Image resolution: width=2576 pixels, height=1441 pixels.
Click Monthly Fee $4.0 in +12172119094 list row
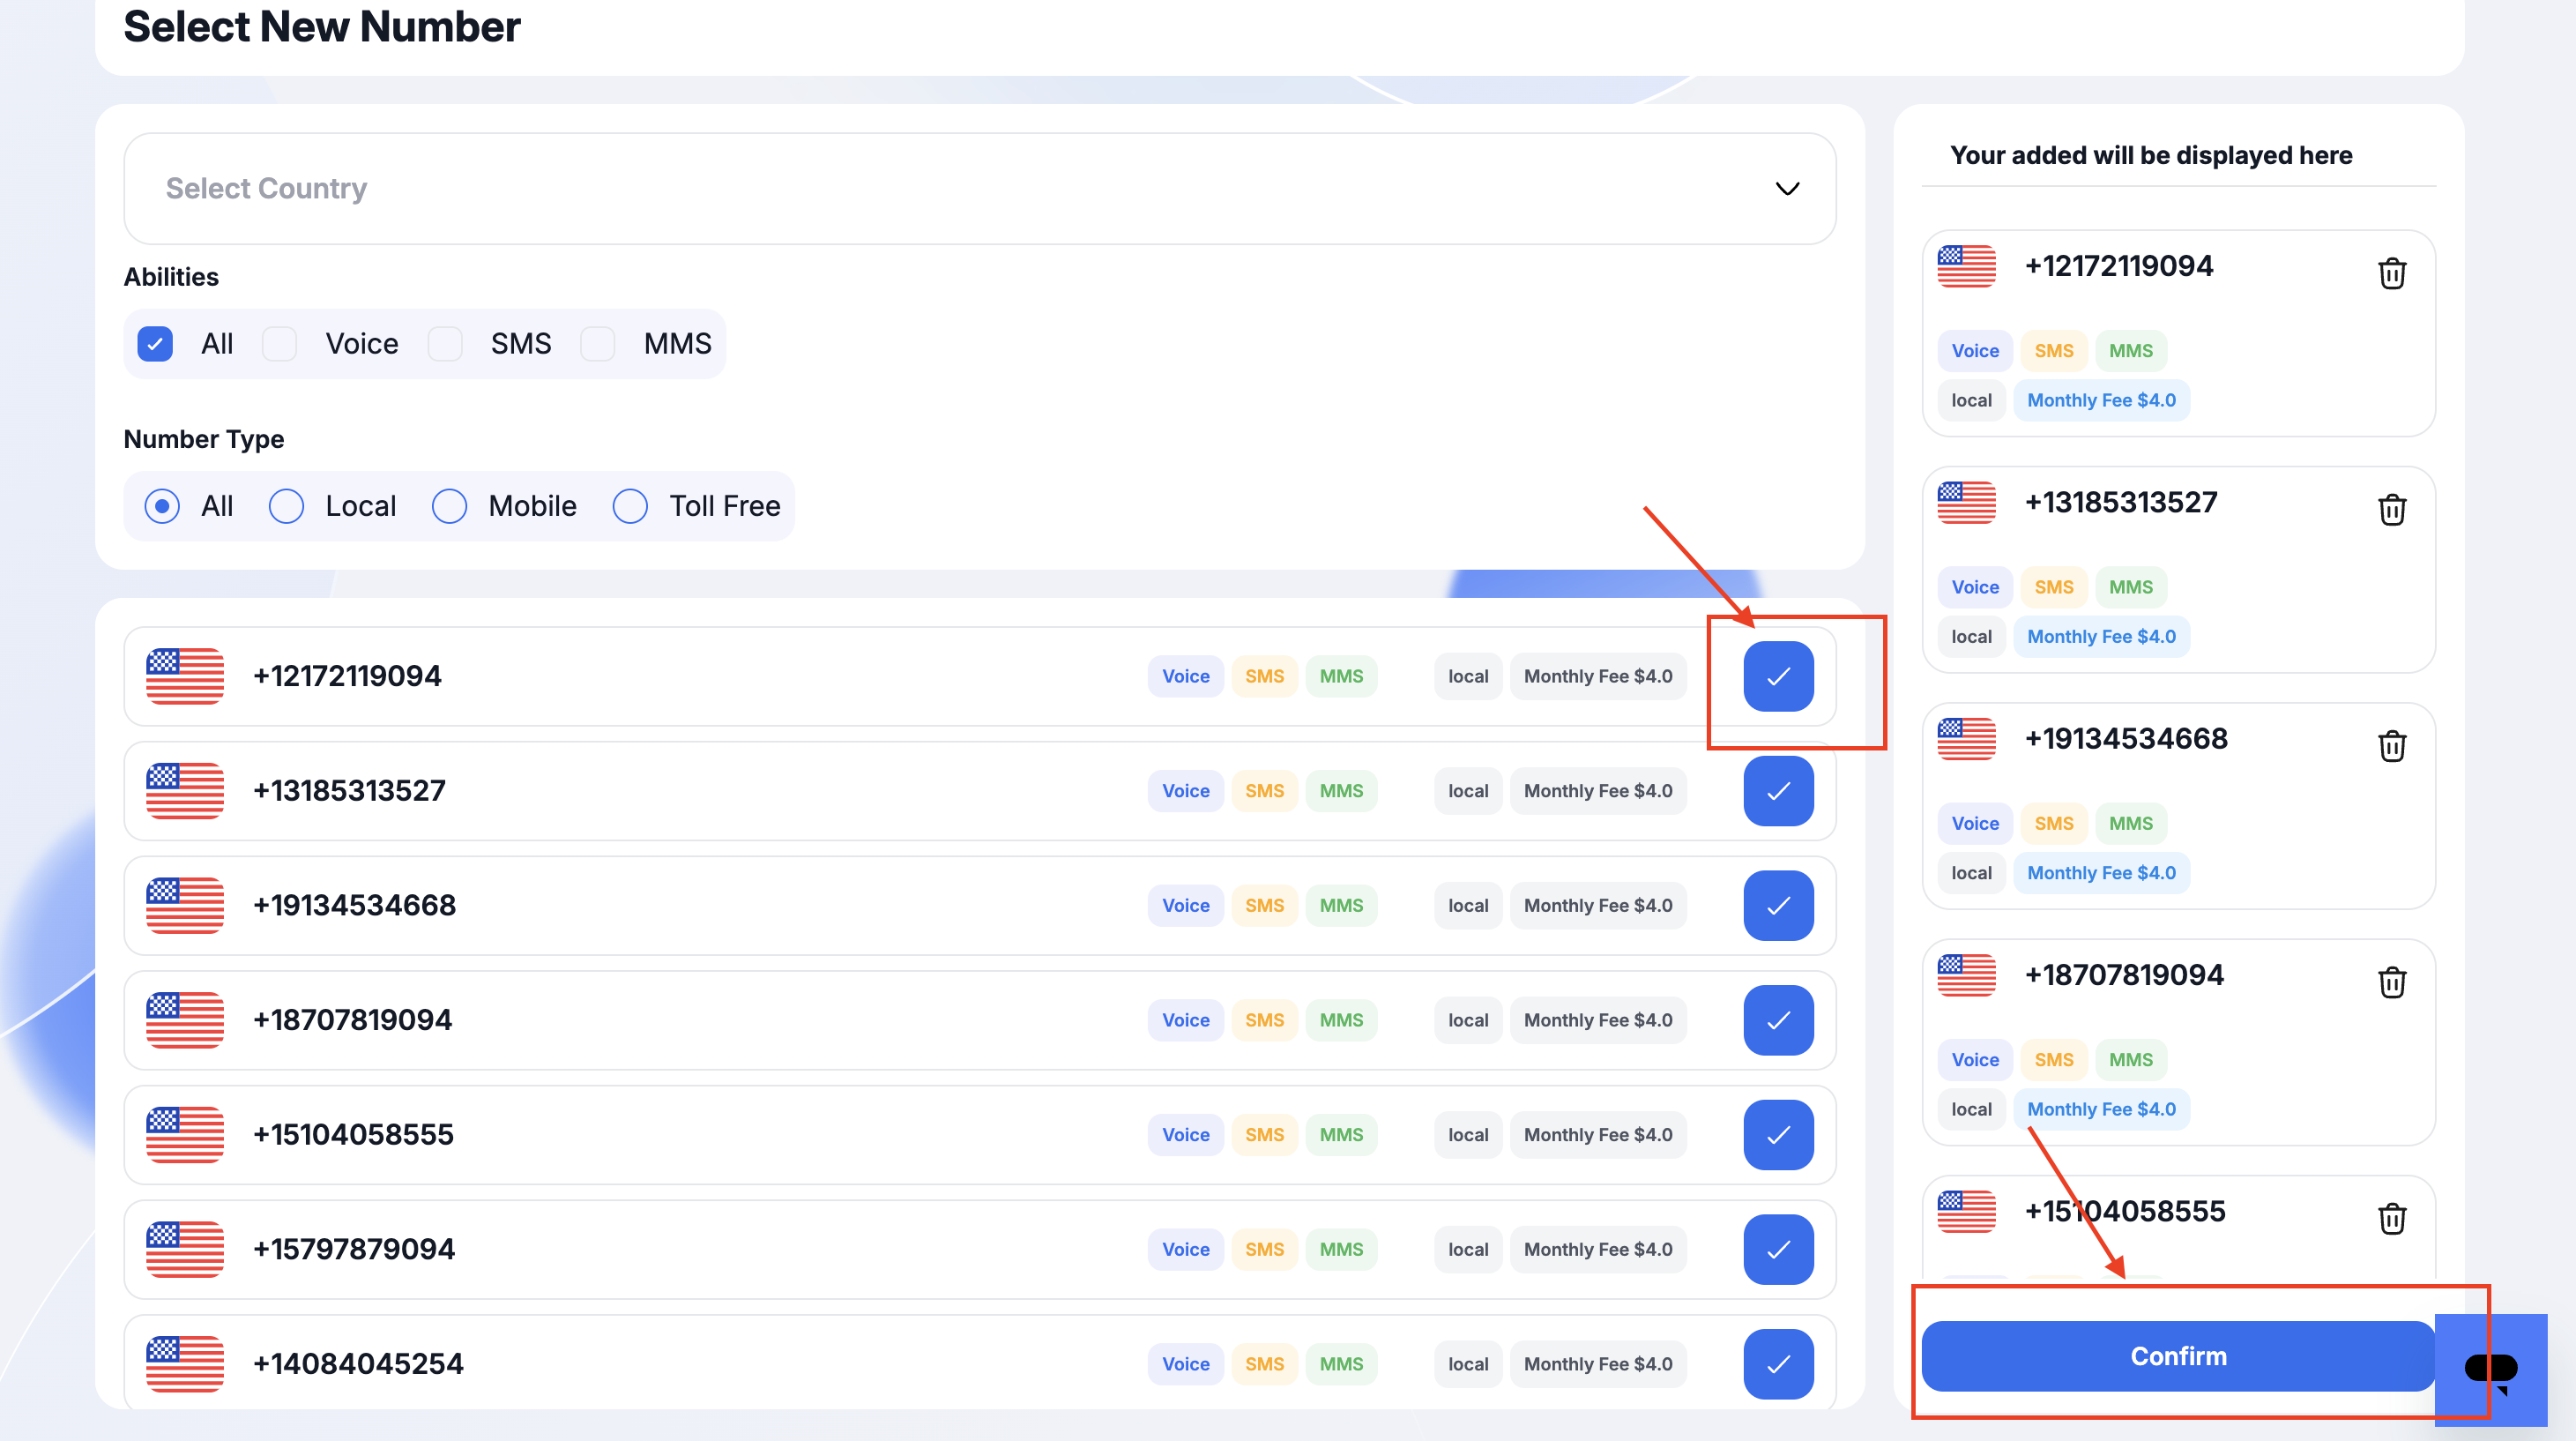1598,676
